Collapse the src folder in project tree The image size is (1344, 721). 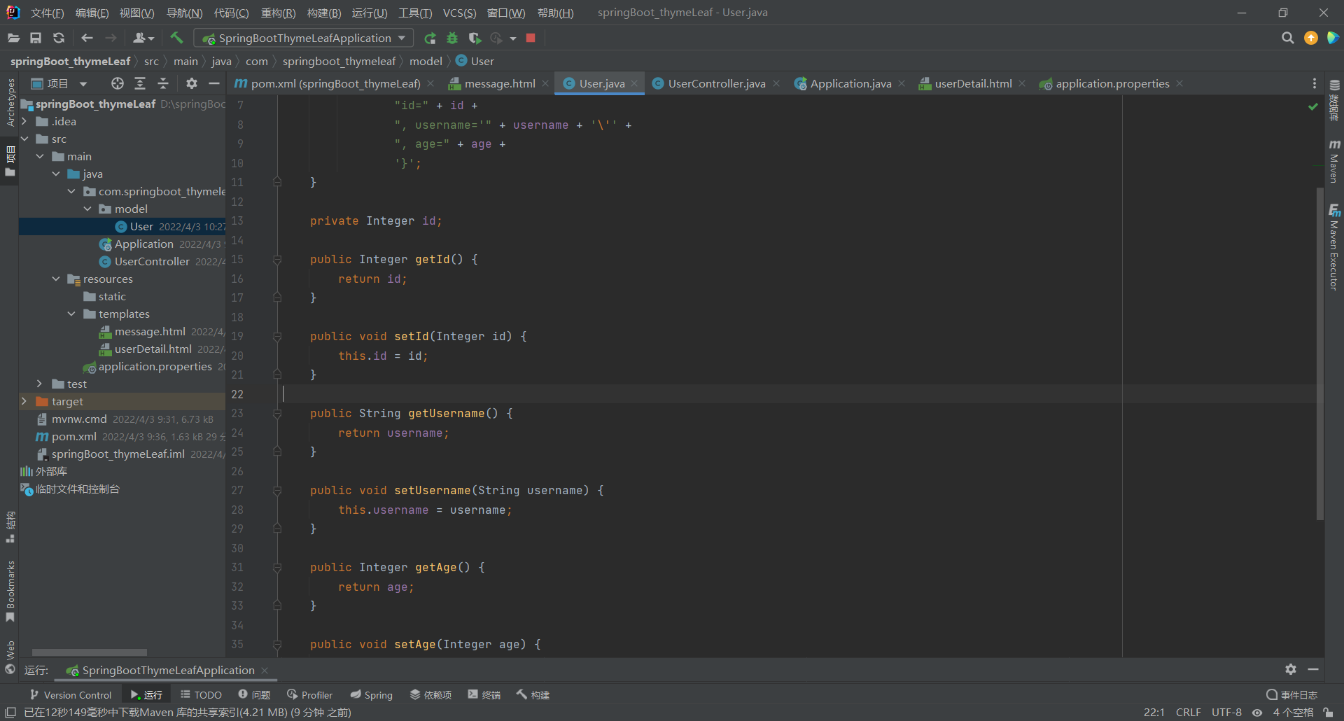(24, 139)
